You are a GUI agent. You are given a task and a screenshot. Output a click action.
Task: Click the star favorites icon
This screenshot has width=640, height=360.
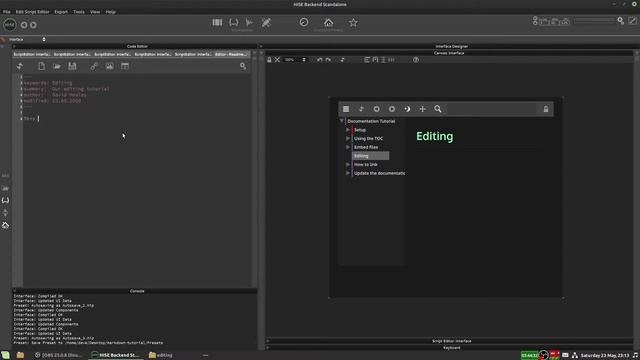click(x=353, y=23)
